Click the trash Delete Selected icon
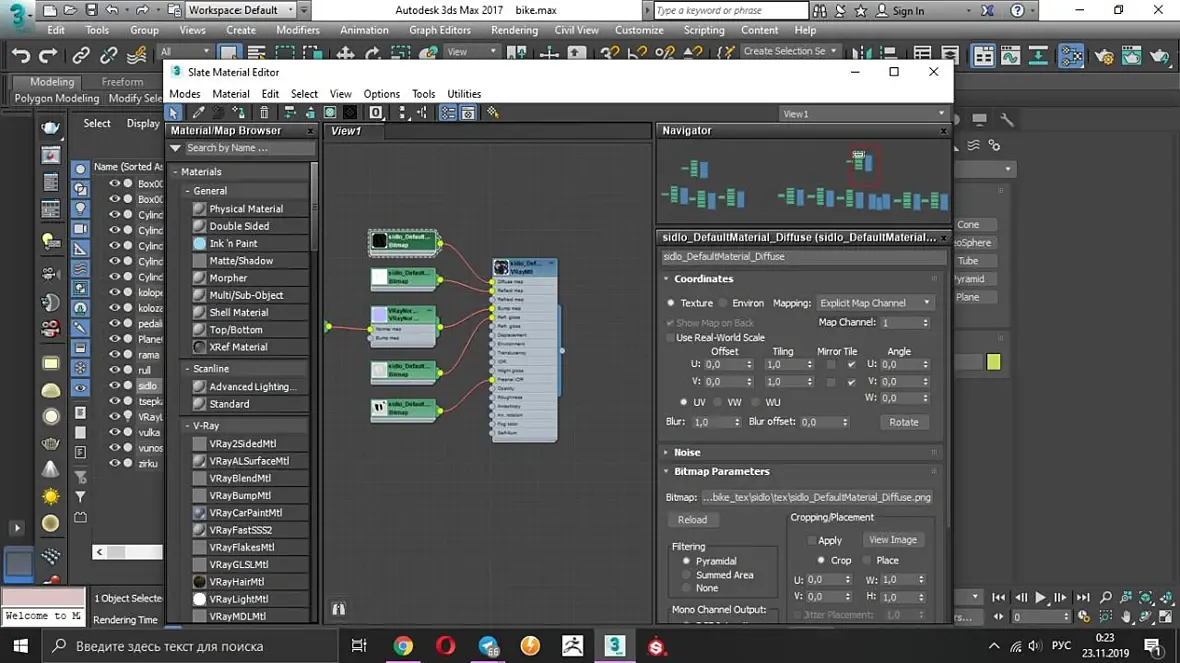The image size is (1180, 663). pyautogui.click(x=264, y=113)
